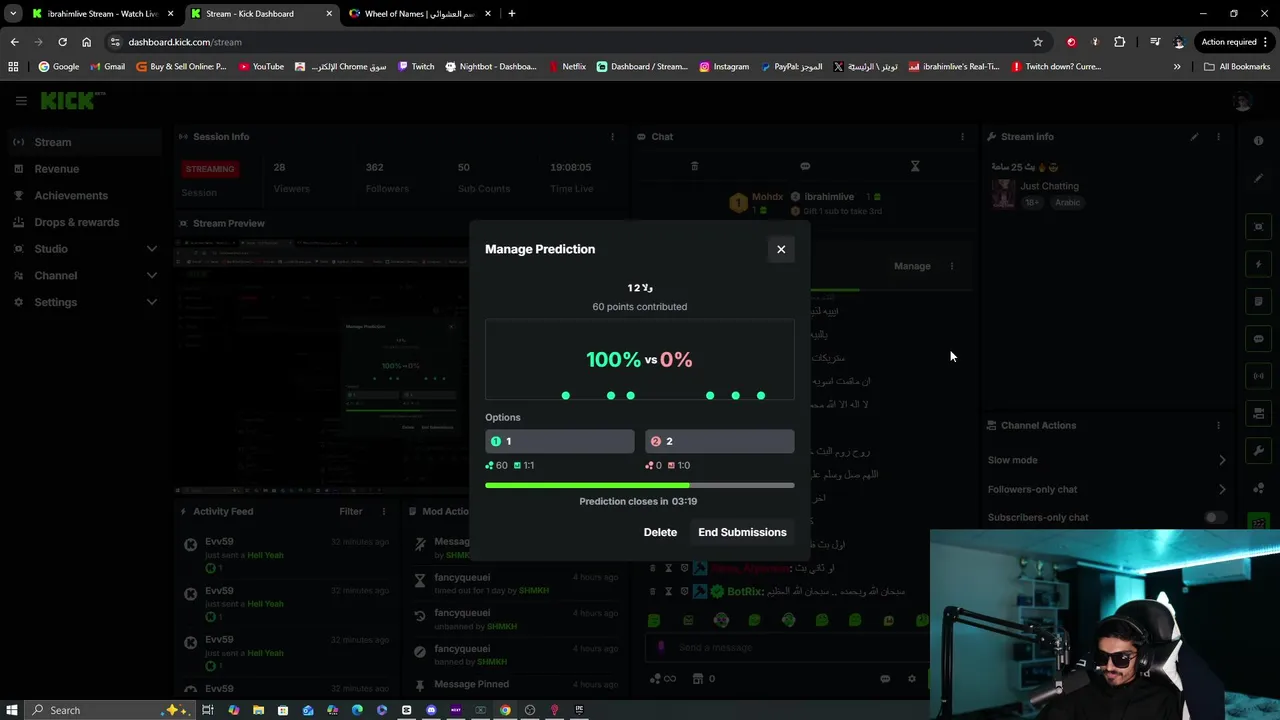
Task: Toggle Subscribers-only chat switch
Action: (1215, 517)
